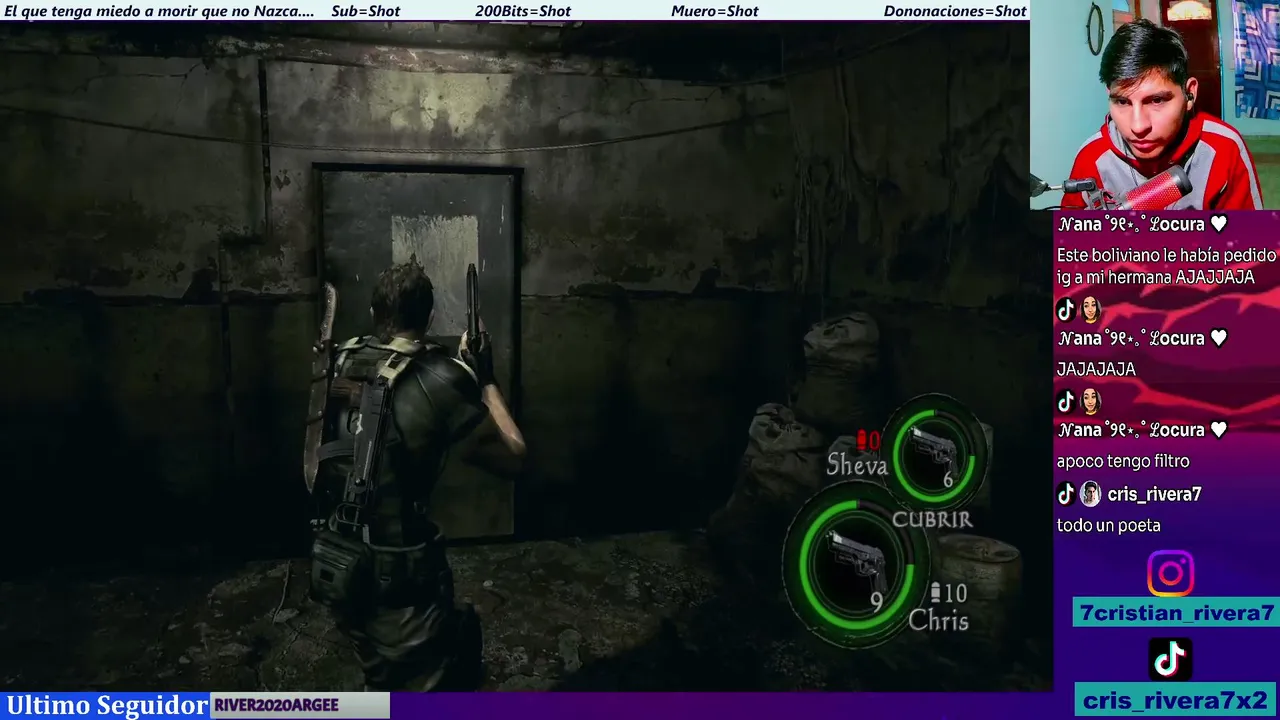Click the CUBRIR partner command label
The height and width of the screenshot is (720, 1280).
[x=931, y=519]
